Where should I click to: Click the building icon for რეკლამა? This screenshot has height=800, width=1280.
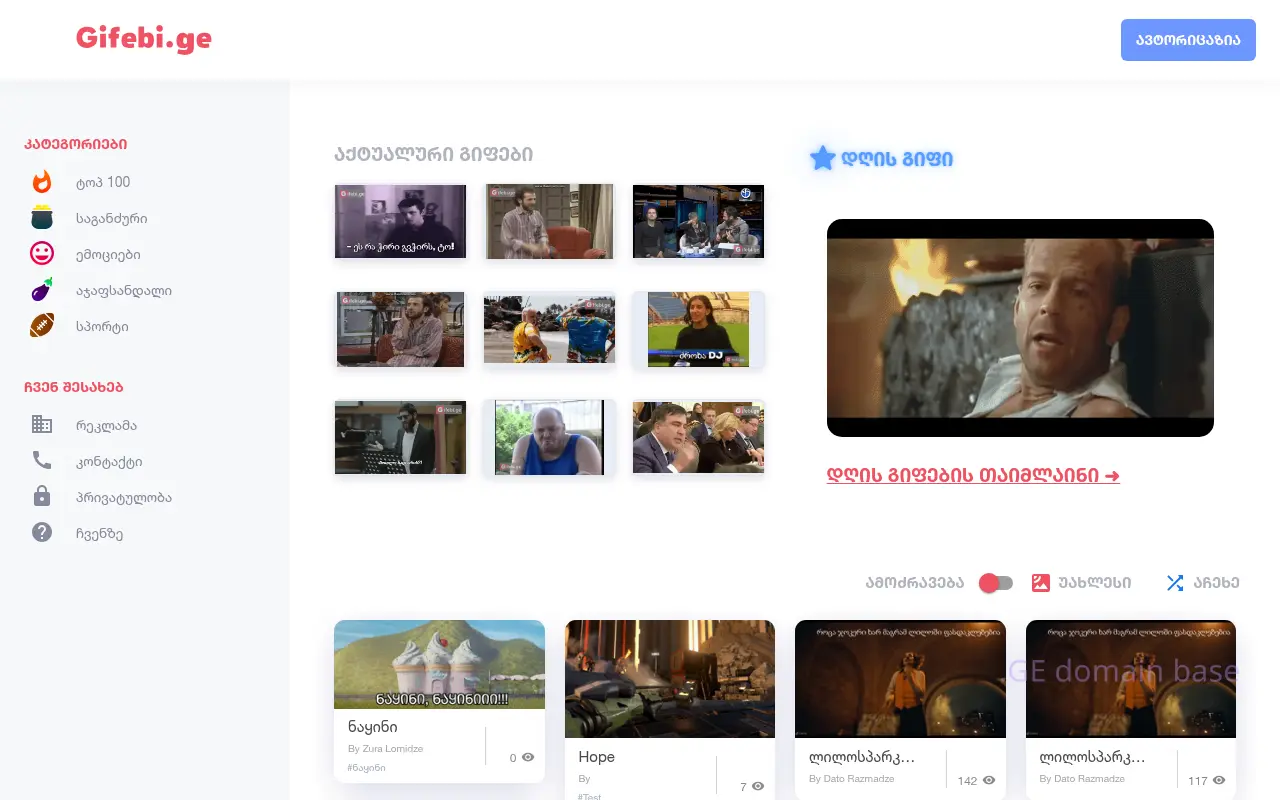(42, 425)
